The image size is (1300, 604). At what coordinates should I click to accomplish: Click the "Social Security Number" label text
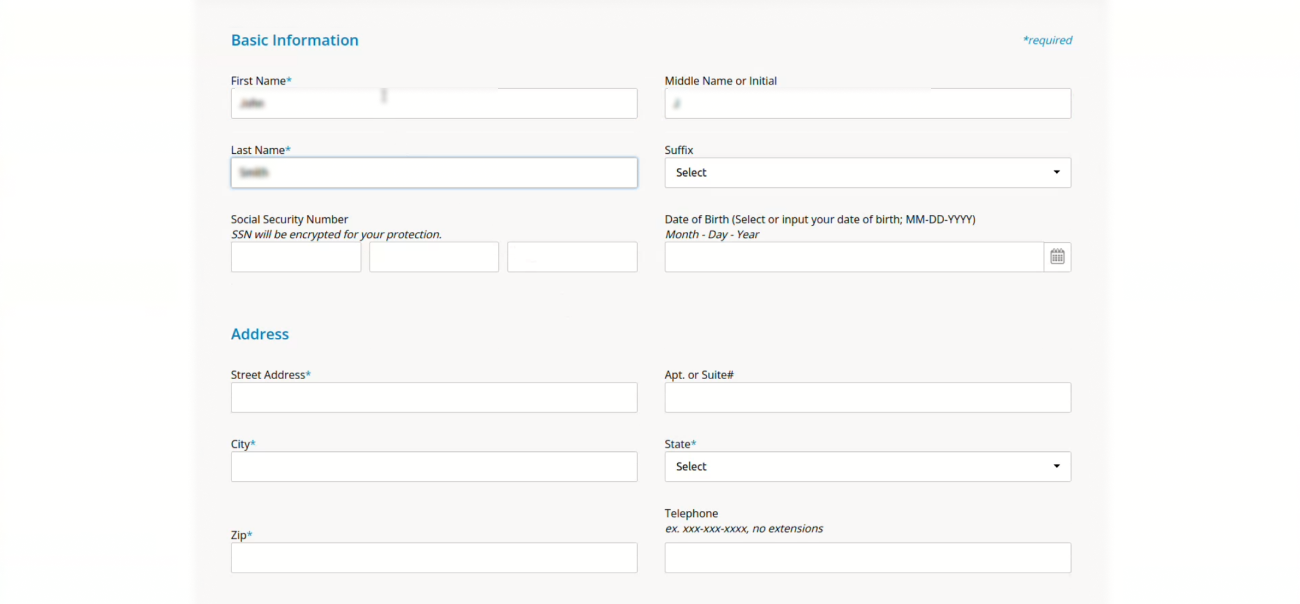(x=289, y=220)
